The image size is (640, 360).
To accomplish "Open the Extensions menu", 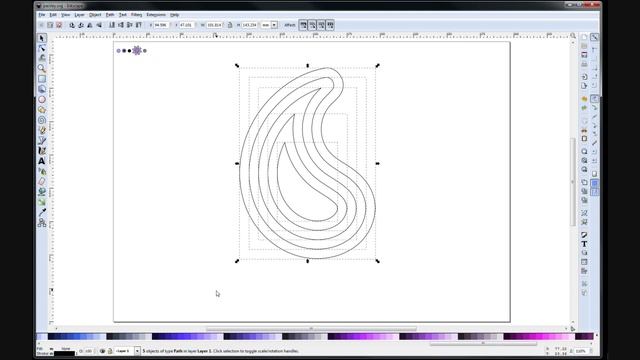I will click(x=156, y=15).
